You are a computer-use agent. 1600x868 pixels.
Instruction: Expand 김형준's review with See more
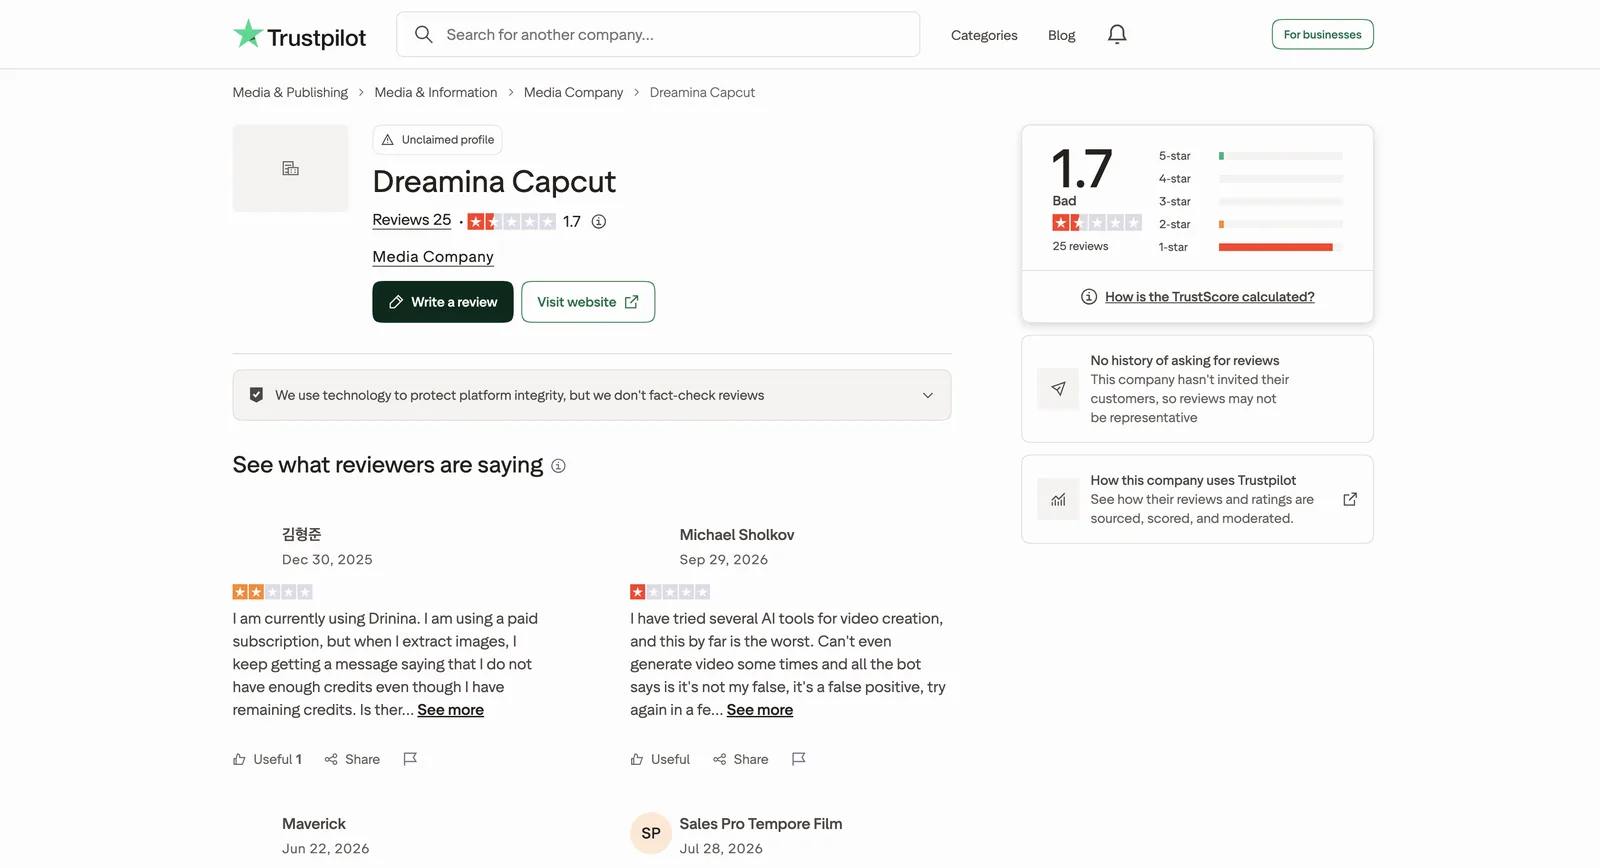coord(451,710)
